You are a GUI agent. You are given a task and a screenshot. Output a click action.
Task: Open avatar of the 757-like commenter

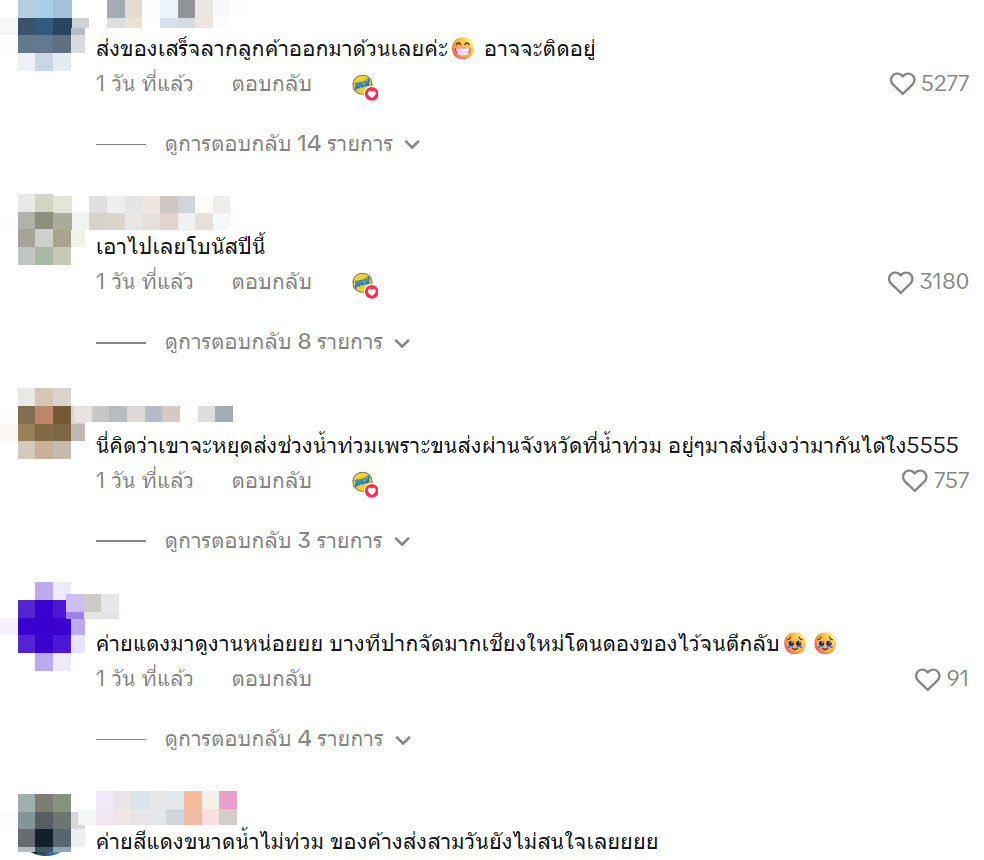point(45,424)
